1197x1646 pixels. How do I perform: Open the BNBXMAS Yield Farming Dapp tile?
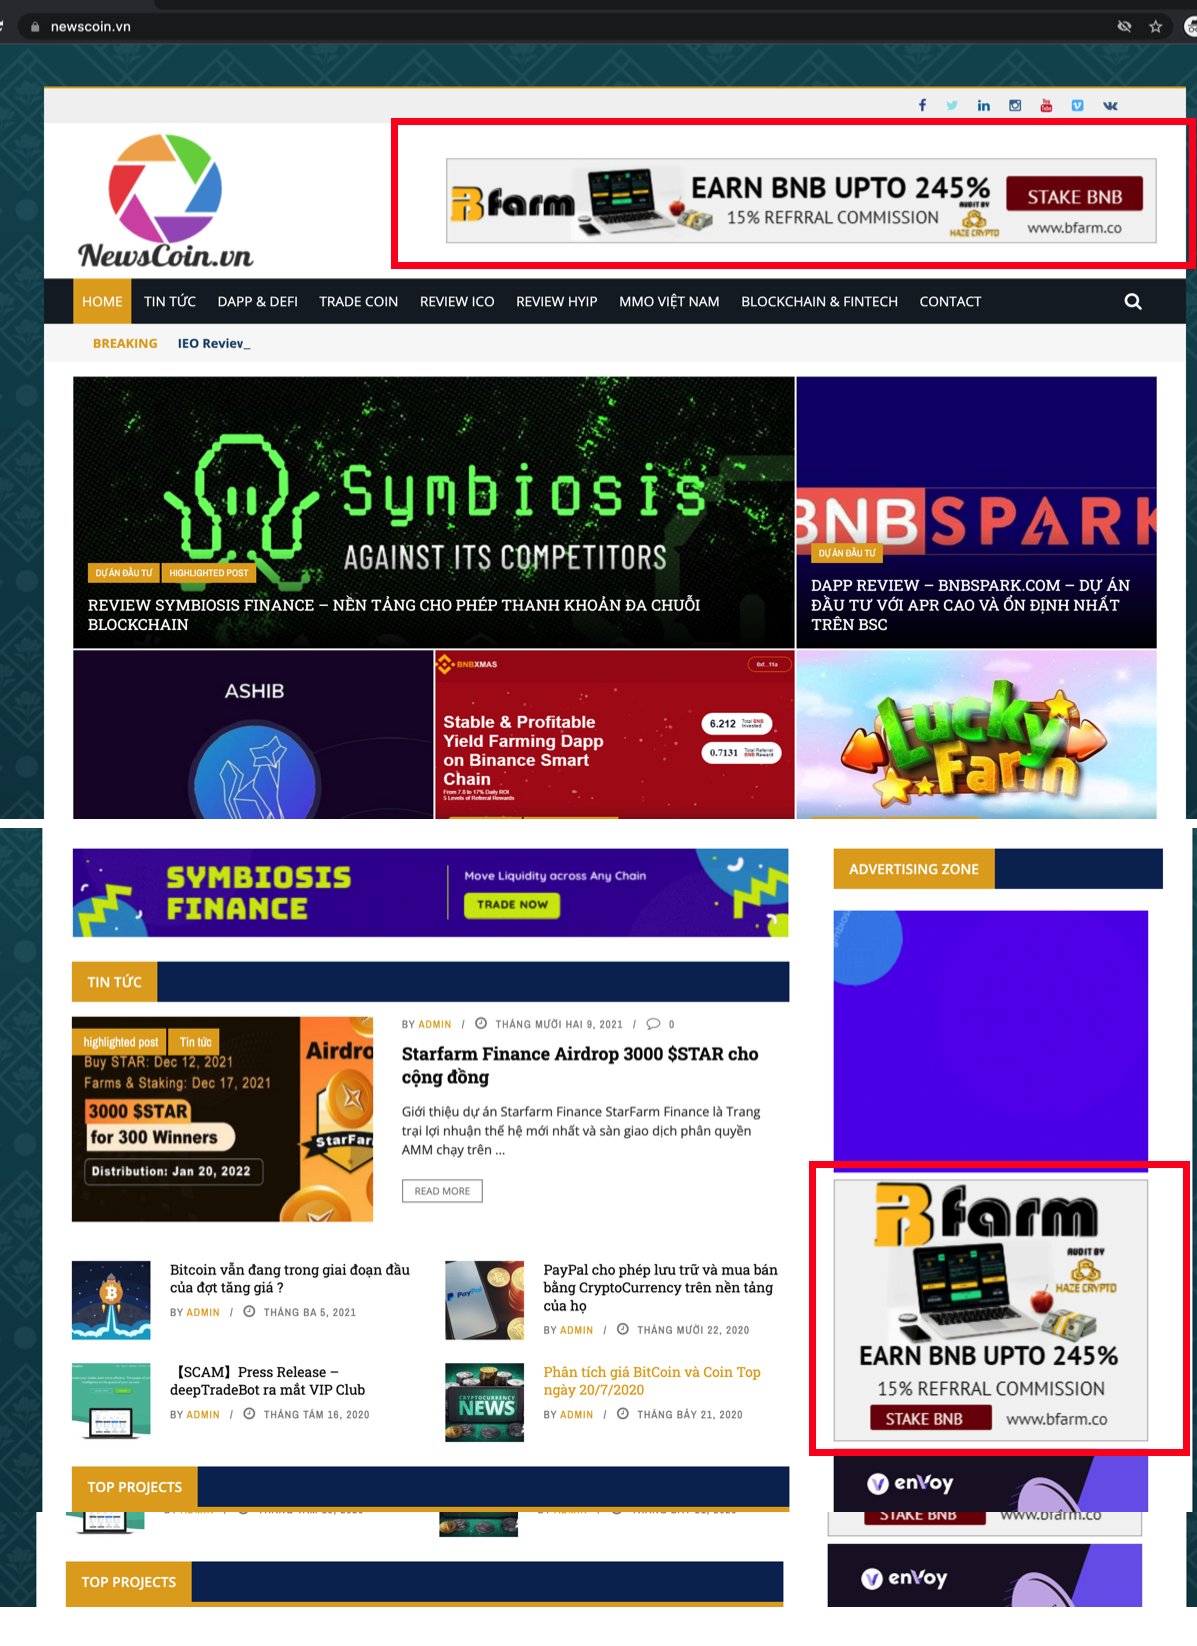[614, 734]
